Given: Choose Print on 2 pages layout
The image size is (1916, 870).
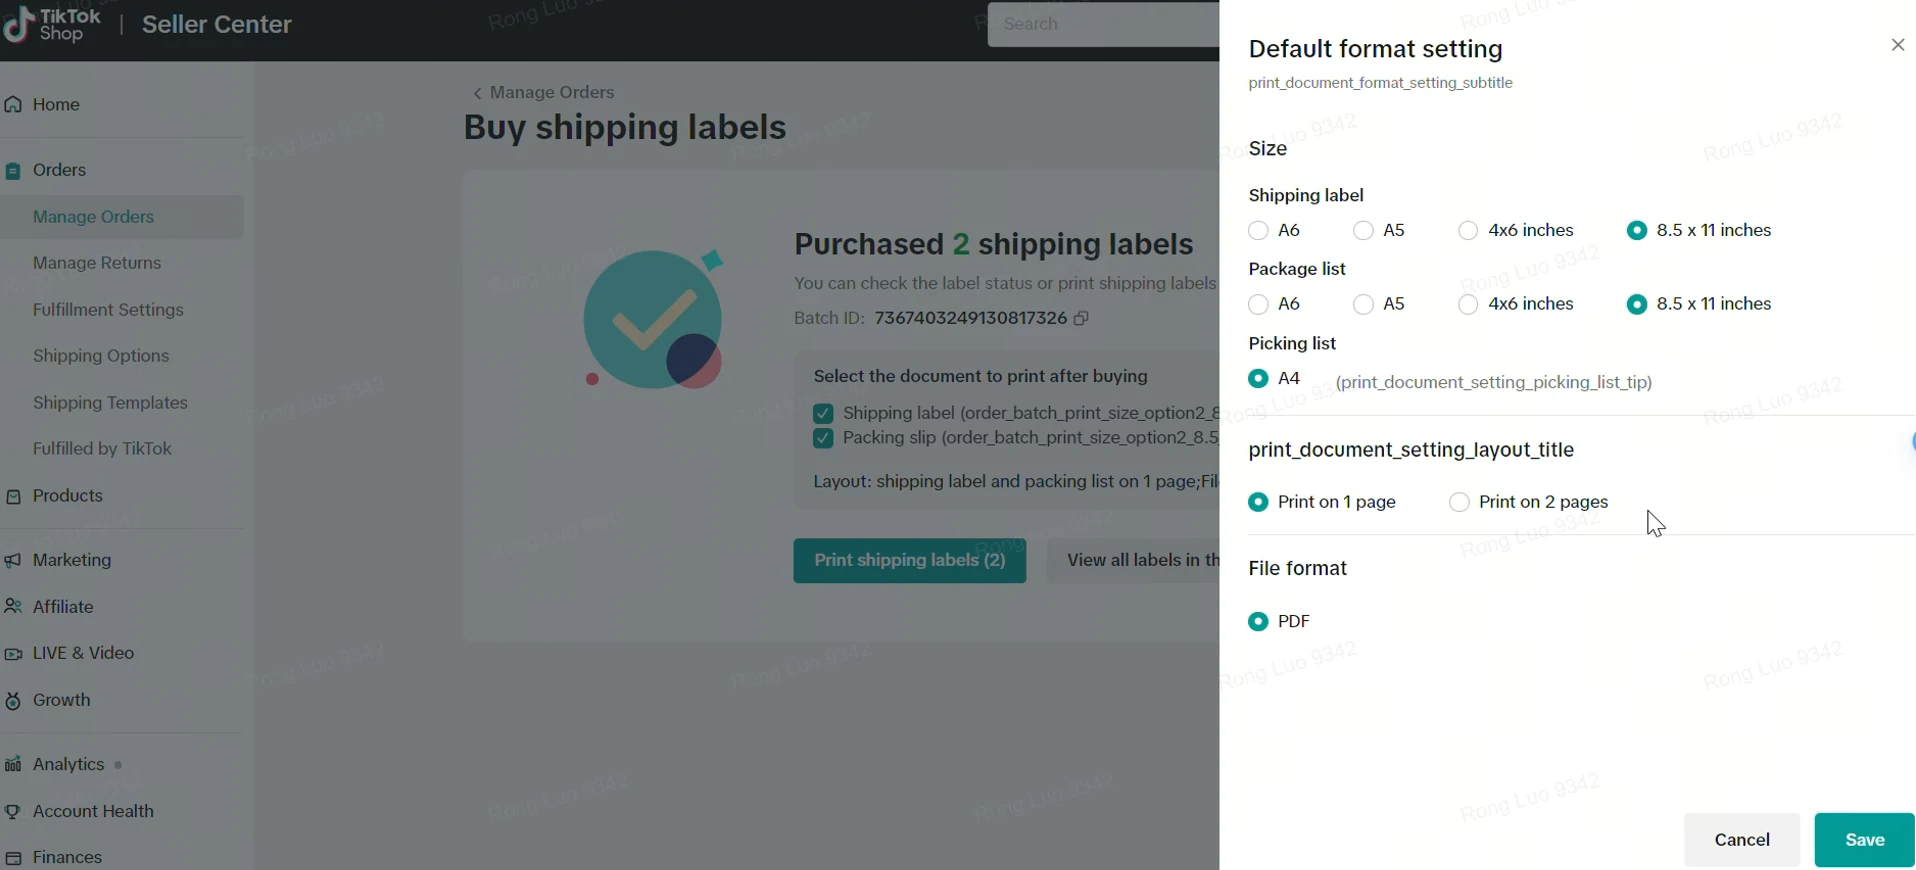Looking at the screenshot, I should click(1459, 502).
